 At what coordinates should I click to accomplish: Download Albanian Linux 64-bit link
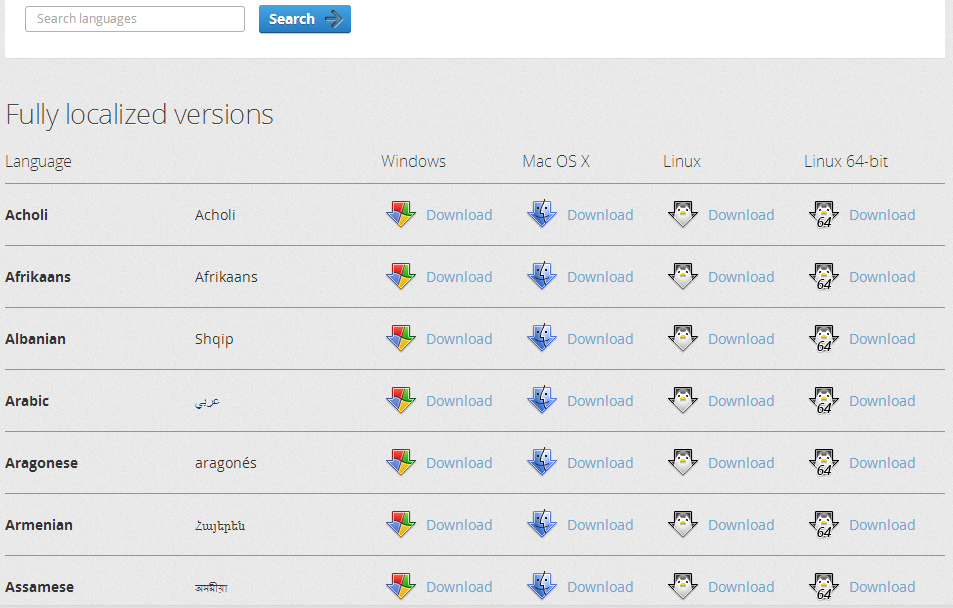[882, 339]
